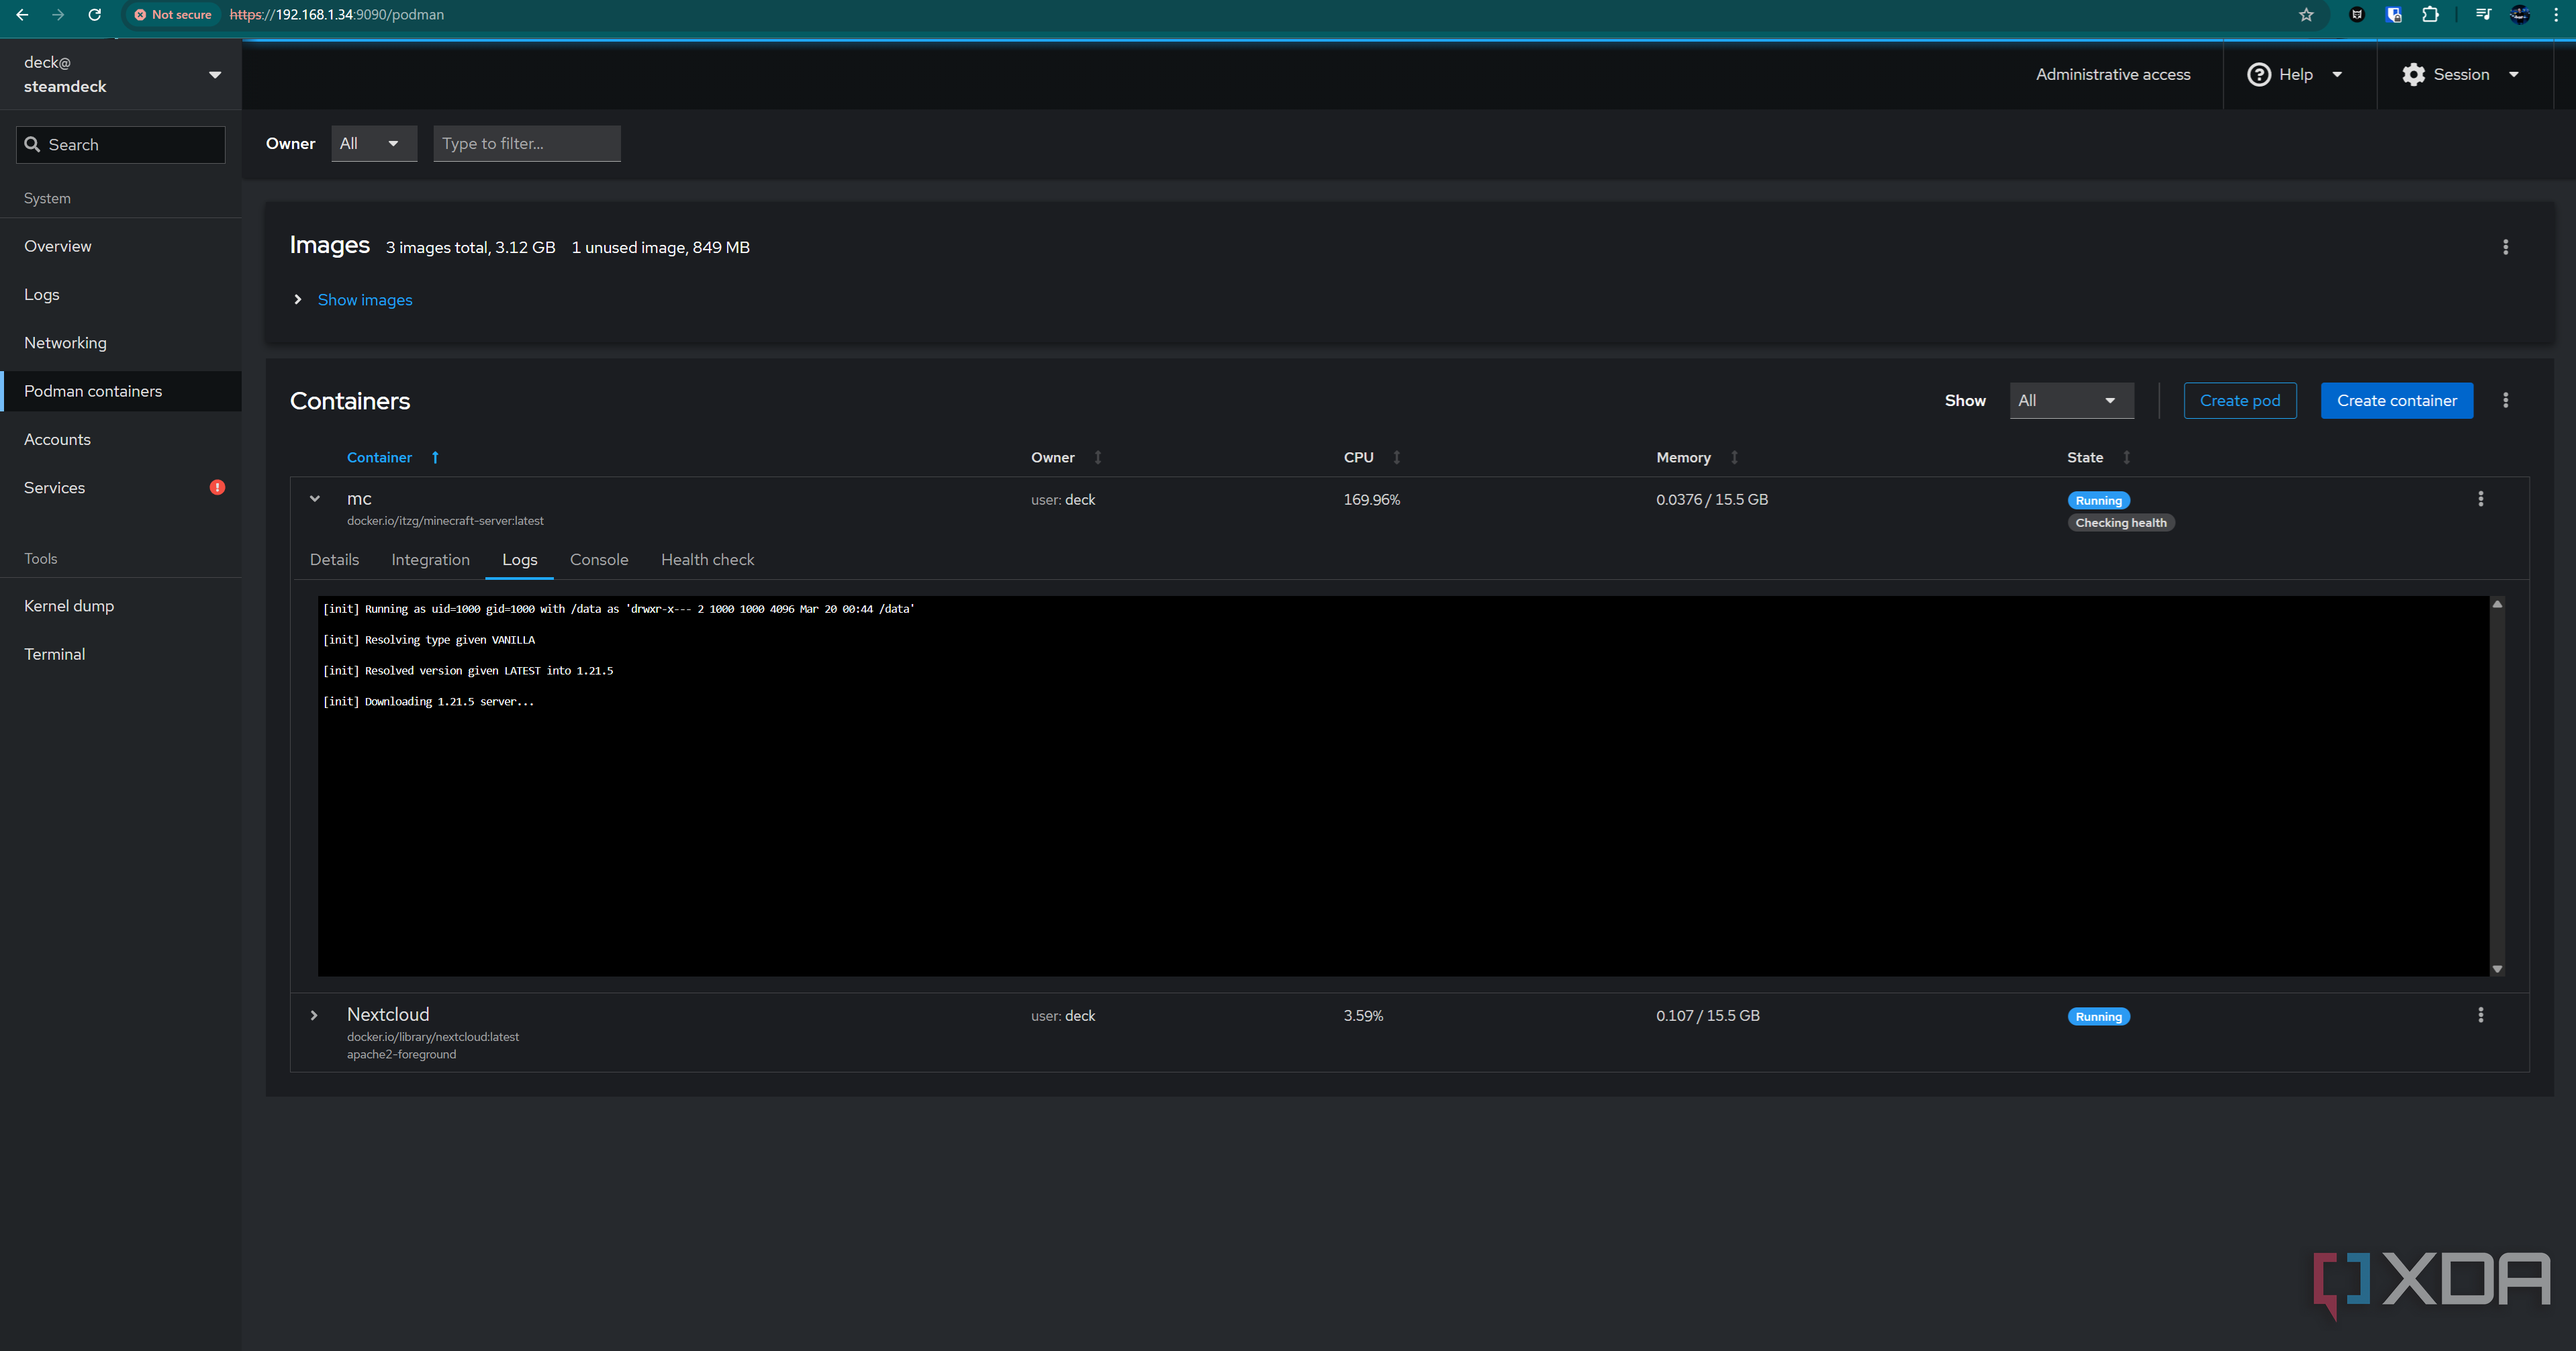2576x1351 pixels.
Task: Switch to the Console tab
Action: coord(599,560)
